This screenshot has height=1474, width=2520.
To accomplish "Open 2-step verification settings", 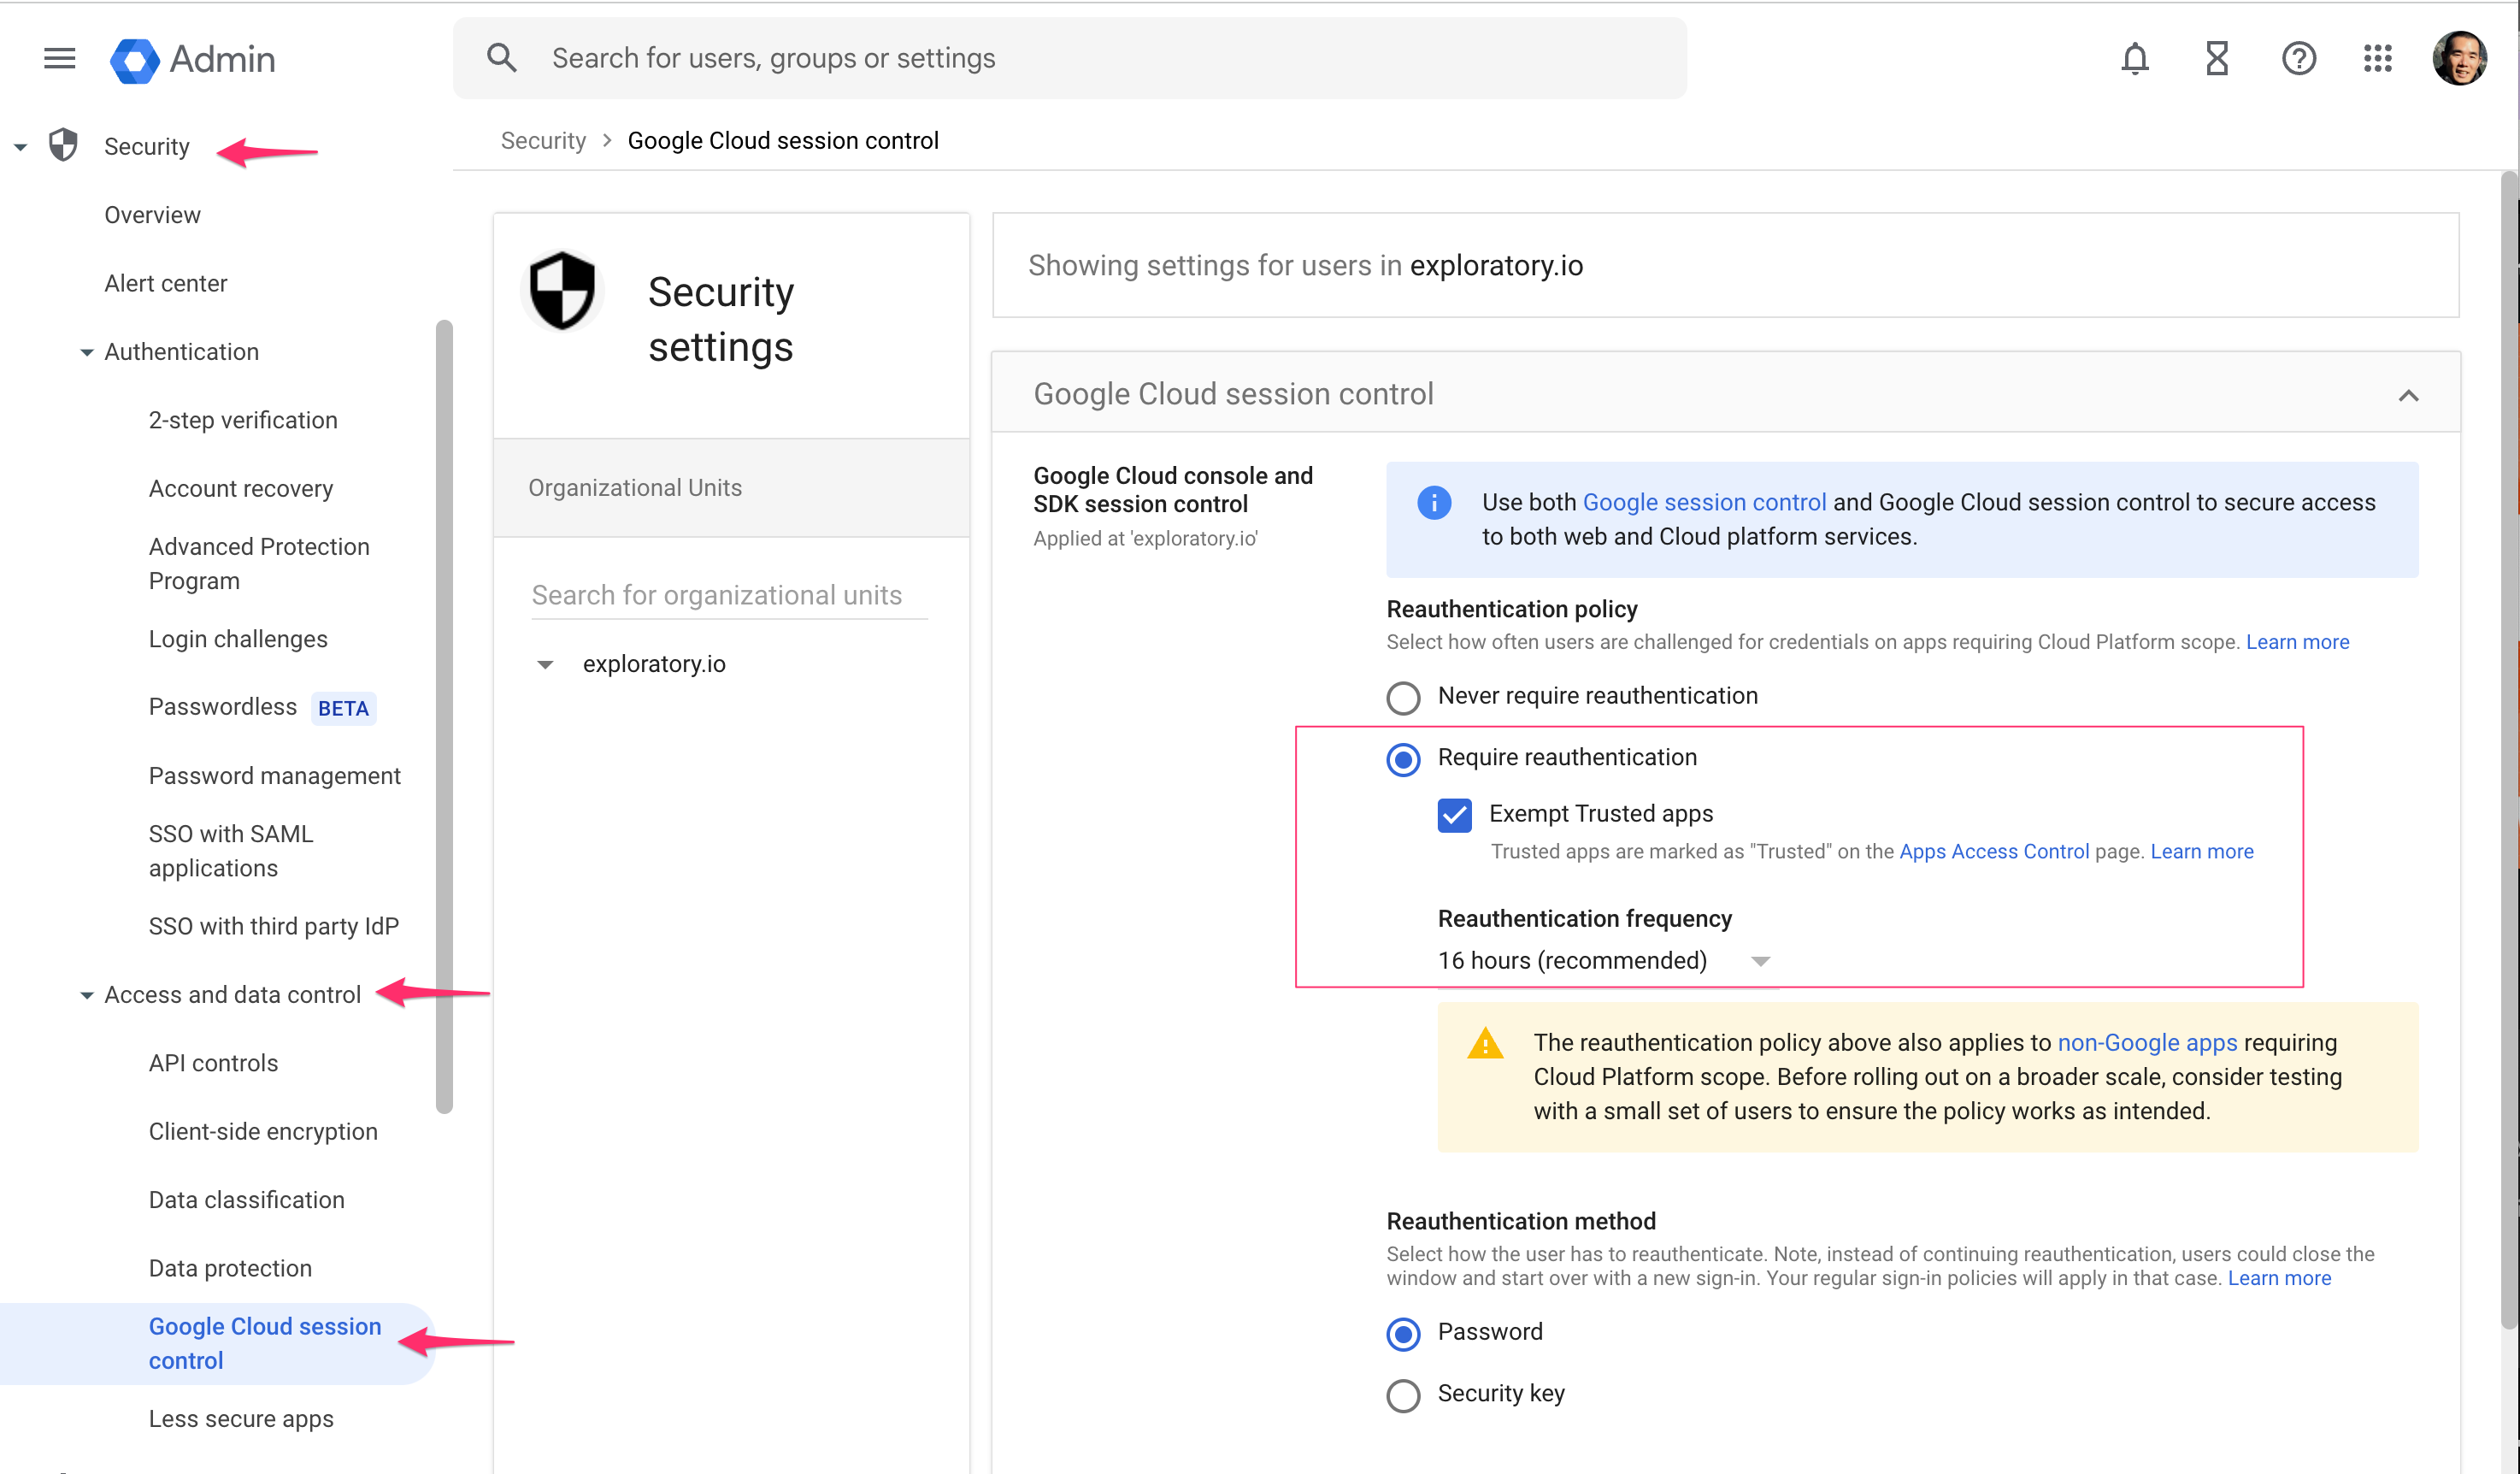I will [243, 420].
